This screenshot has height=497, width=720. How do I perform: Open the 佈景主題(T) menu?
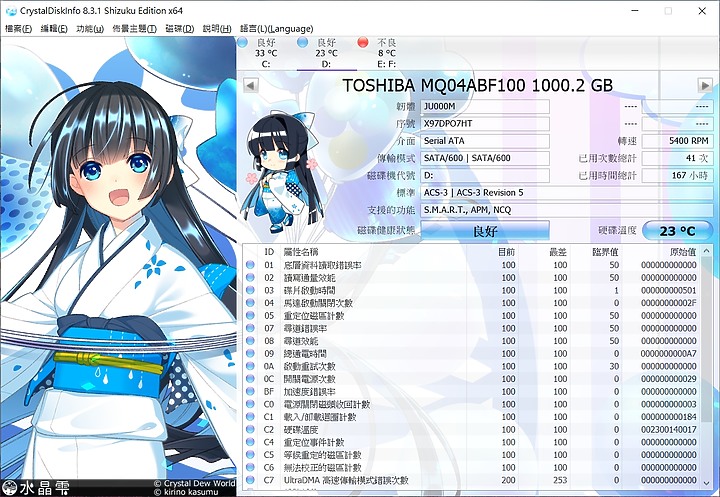tap(135, 28)
